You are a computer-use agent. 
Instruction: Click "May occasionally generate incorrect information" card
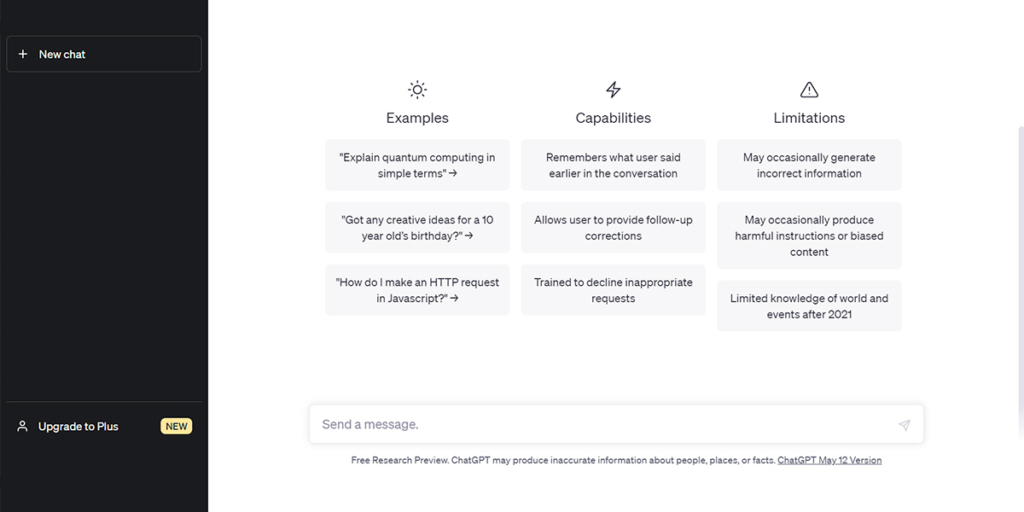pyautogui.click(x=809, y=165)
